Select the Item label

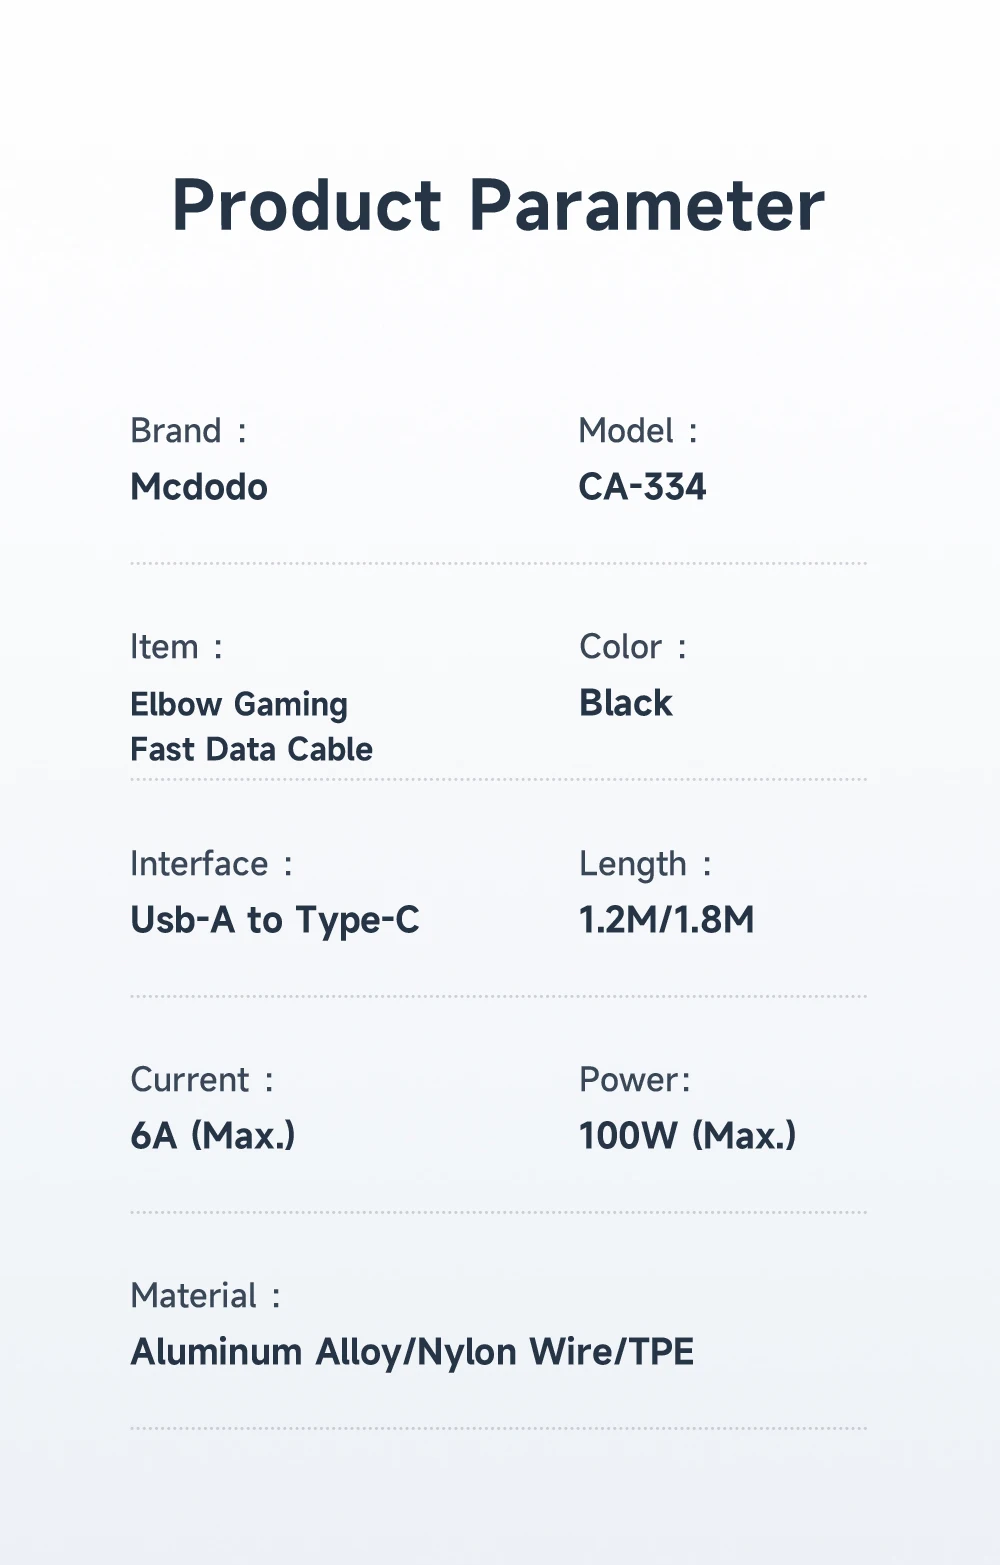pos(176,647)
